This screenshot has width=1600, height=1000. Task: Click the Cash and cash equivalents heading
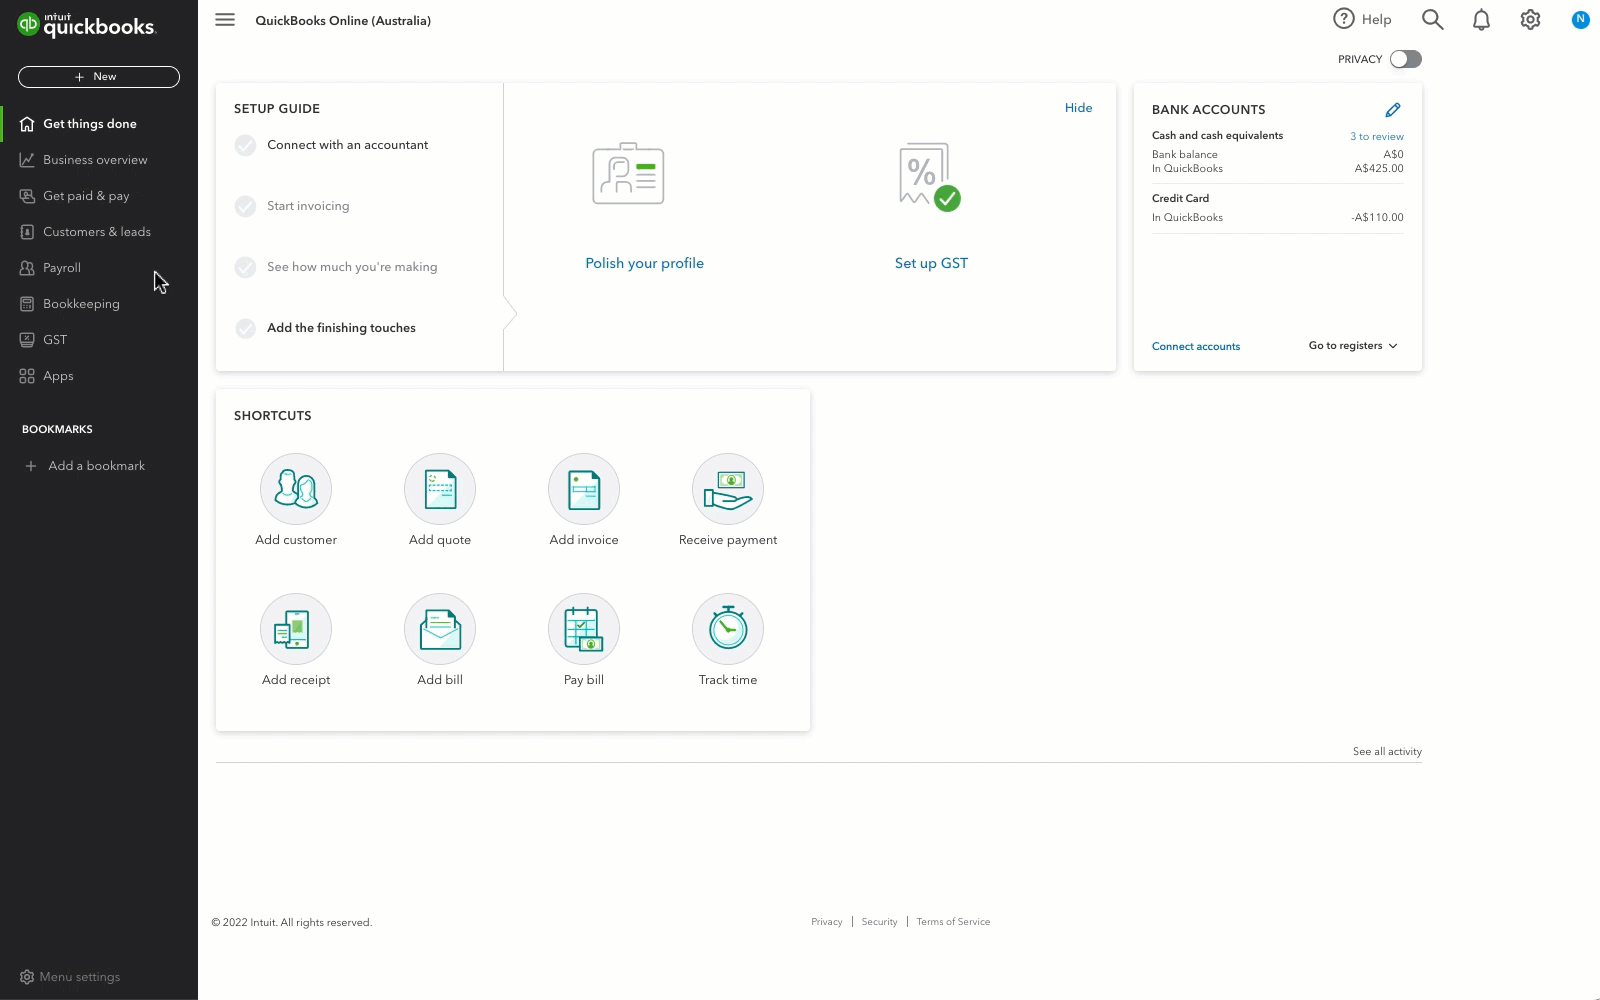pos(1217,135)
